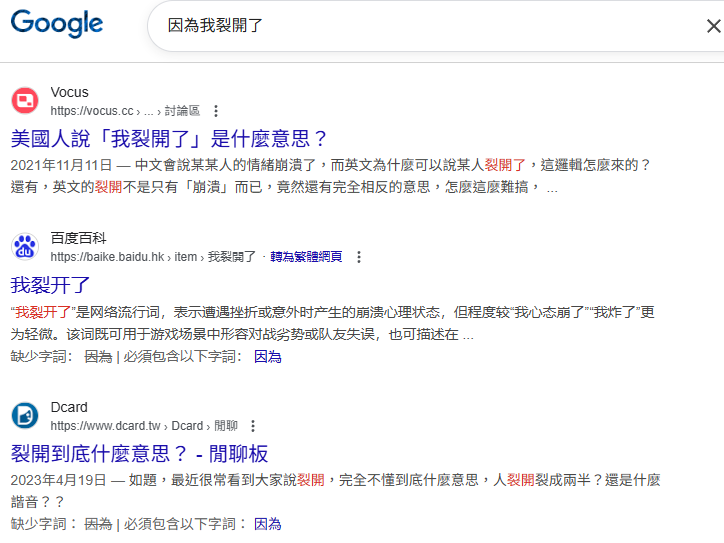Click the Dcard site name
The width and height of the screenshot is (724, 543).
pyautogui.click(x=69, y=407)
